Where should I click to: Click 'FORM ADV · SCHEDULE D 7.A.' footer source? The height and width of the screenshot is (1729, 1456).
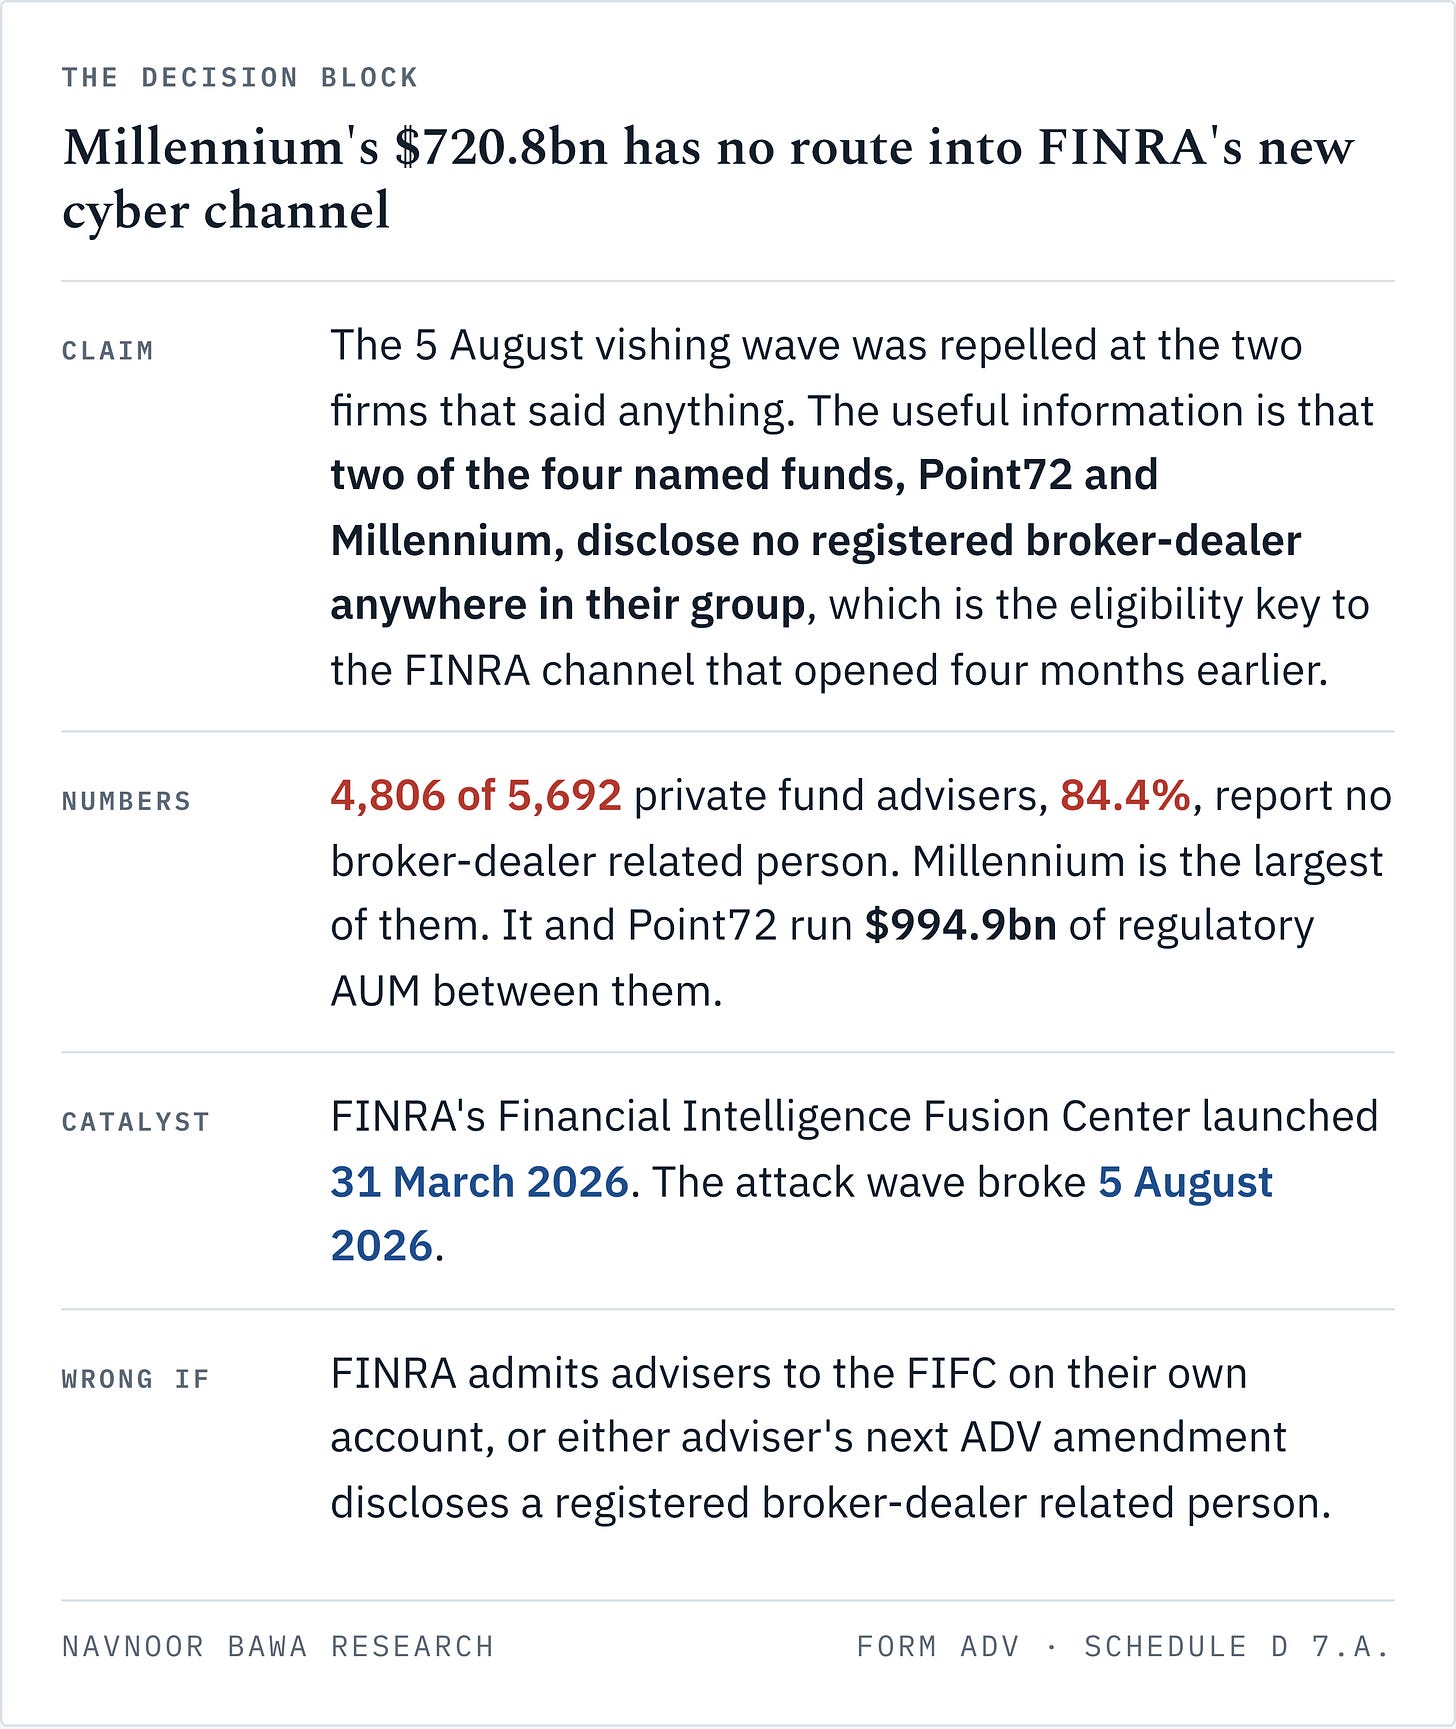coord(1124,1646)
